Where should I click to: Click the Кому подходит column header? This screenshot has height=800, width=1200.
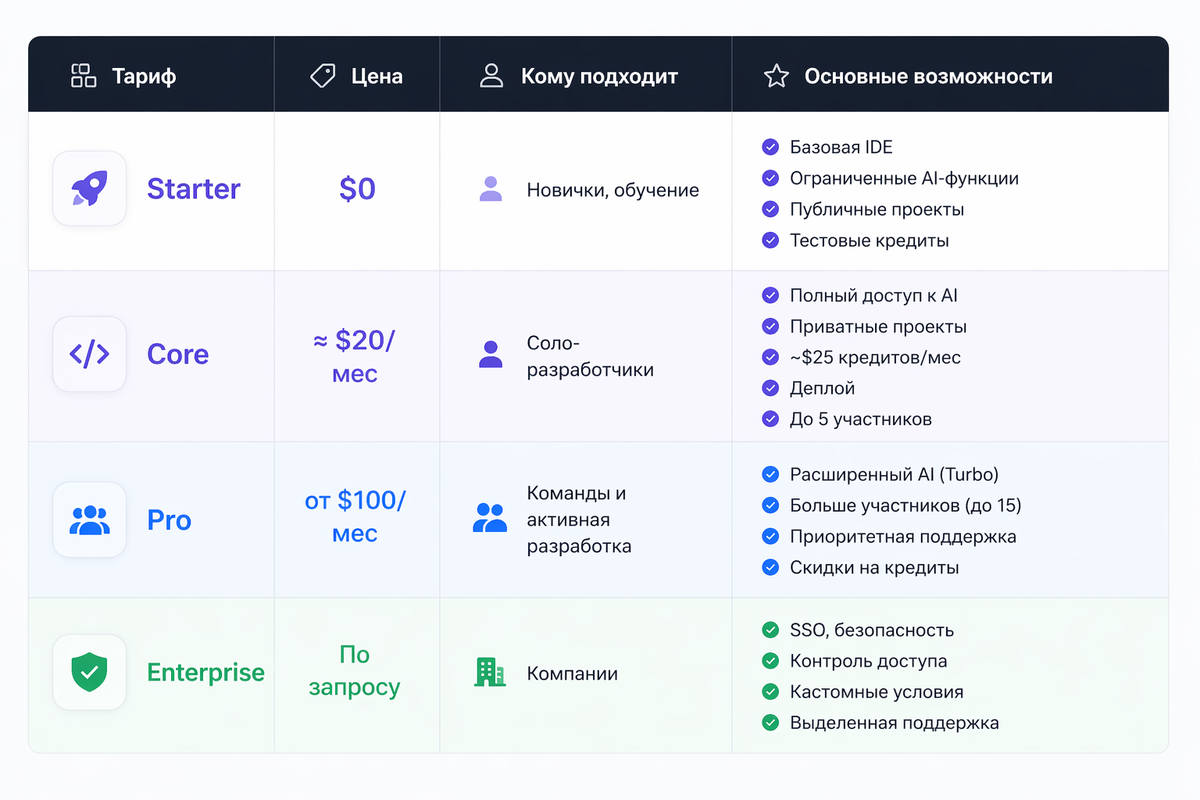coord(599,76)
